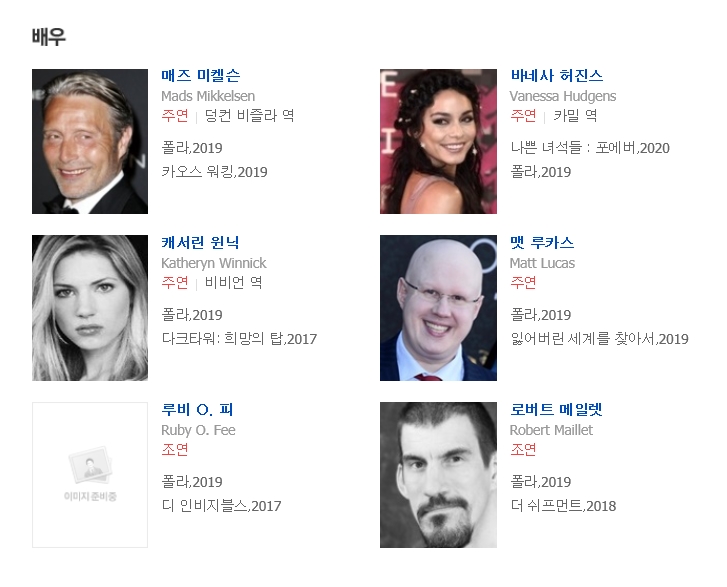727x587 pixels.
Task: Open 카오스 워킹,2019 filmography entry
Action: [x=214, y=172]
